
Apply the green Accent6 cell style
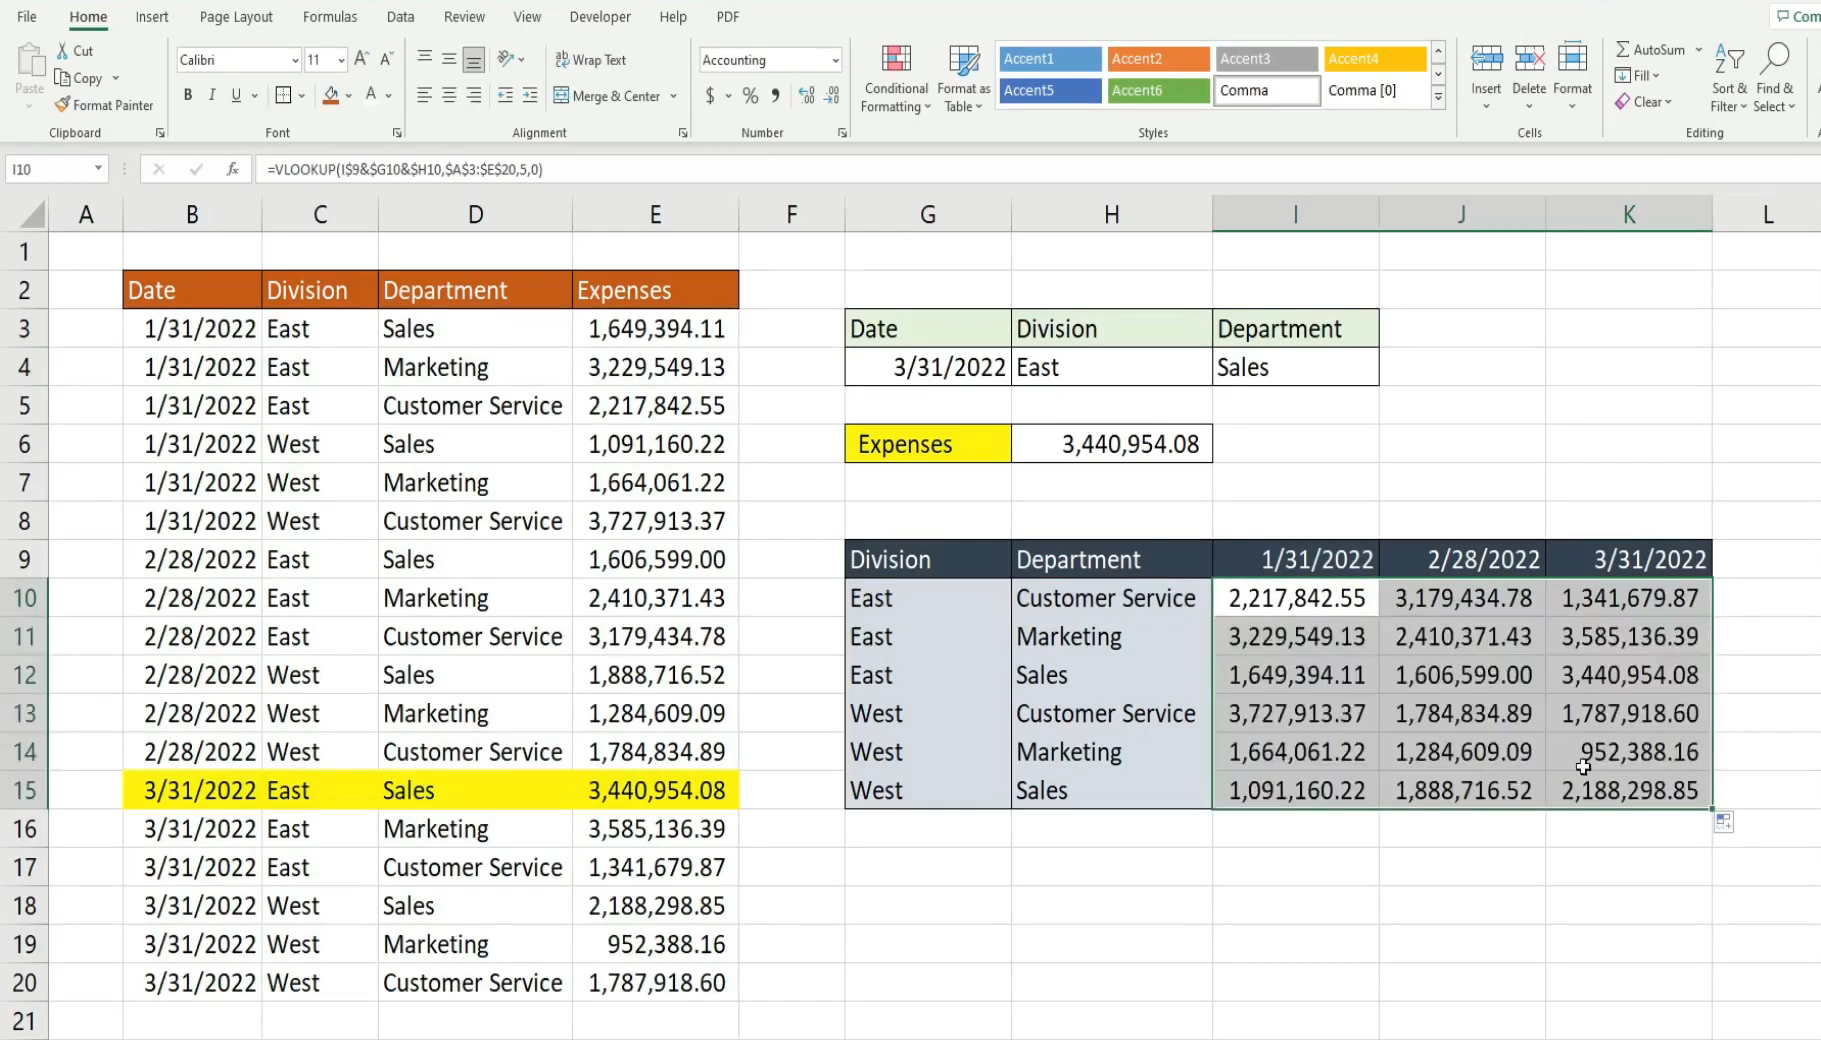[x=1158, y=90]
